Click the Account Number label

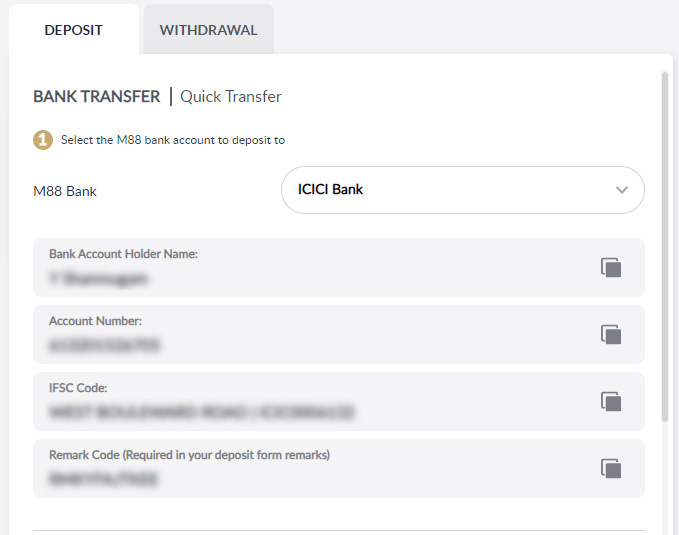[96, 321]
